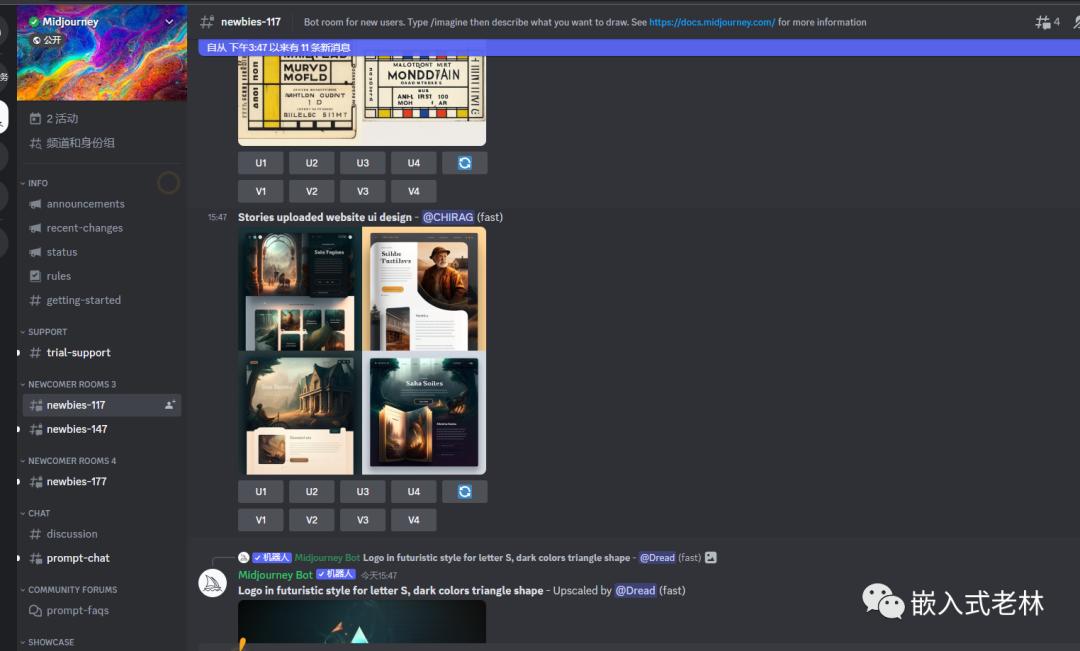
Task: Click V3 under the MONDDTAIN ticket image
Action: coord(362,192)
